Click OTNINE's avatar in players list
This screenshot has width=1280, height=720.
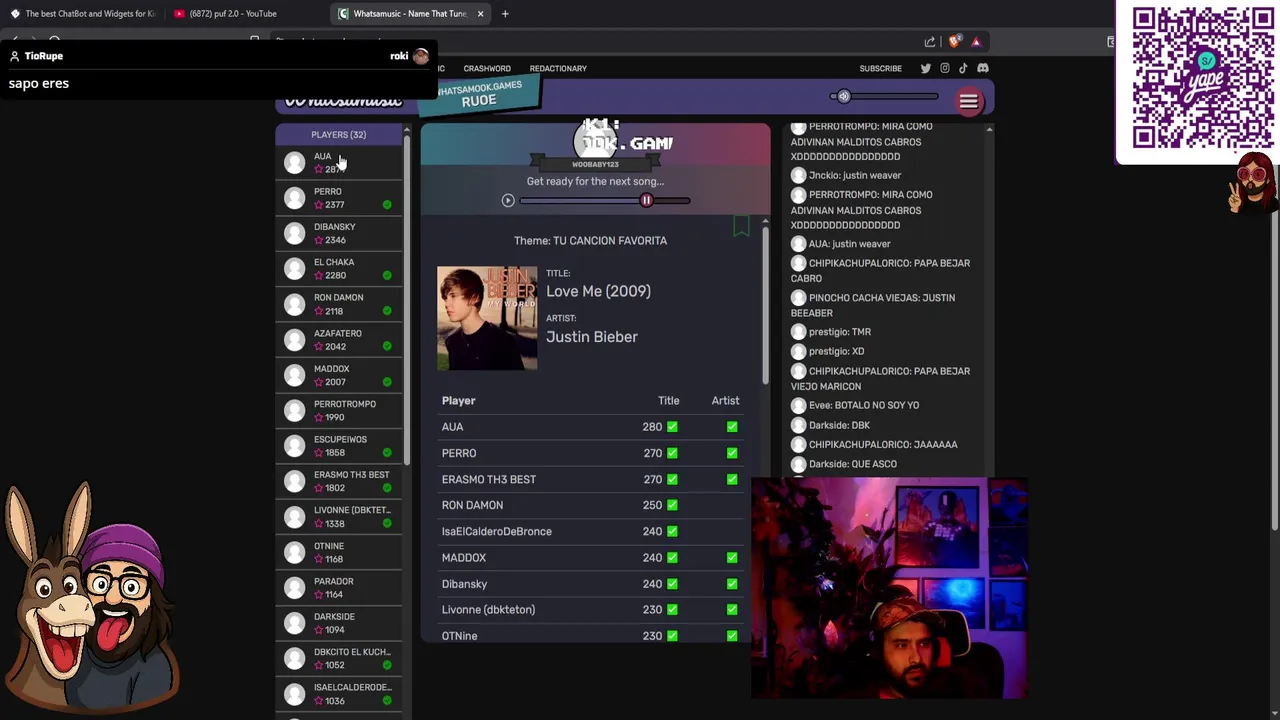pos(294,552)
